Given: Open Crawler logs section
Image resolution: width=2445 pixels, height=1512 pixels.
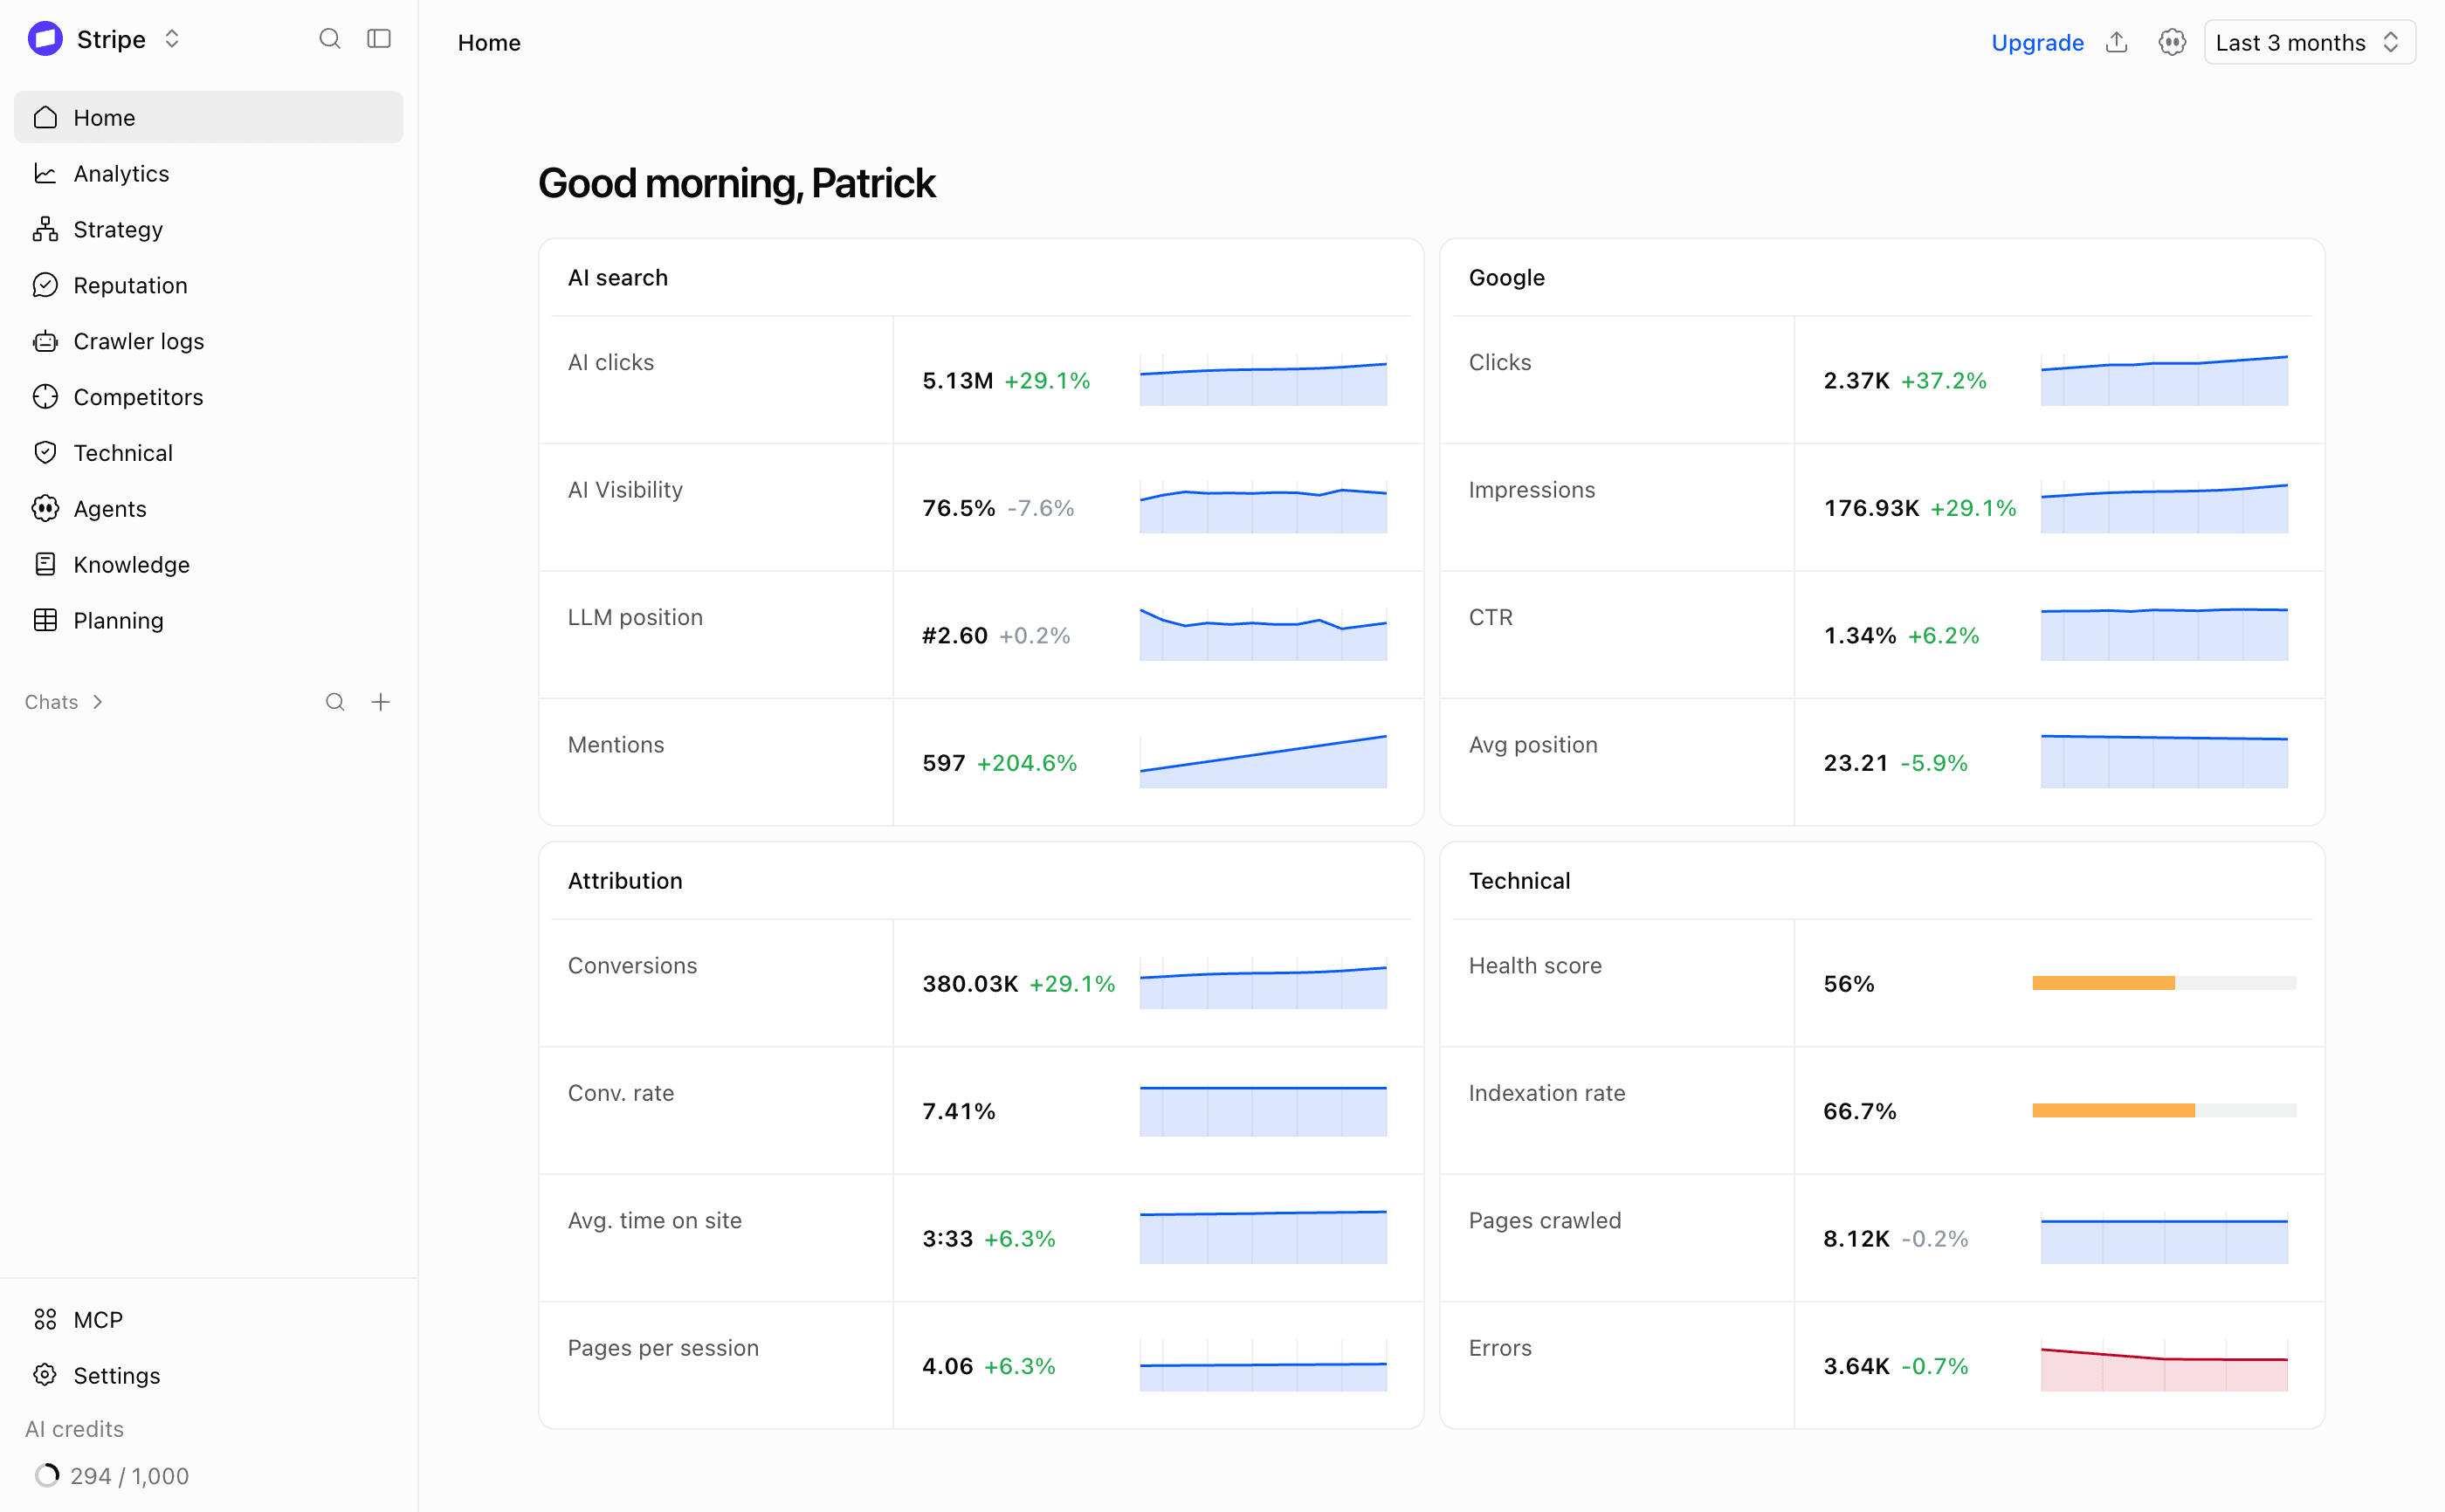Looking at the screenshot, I should [x=208, y=341].
